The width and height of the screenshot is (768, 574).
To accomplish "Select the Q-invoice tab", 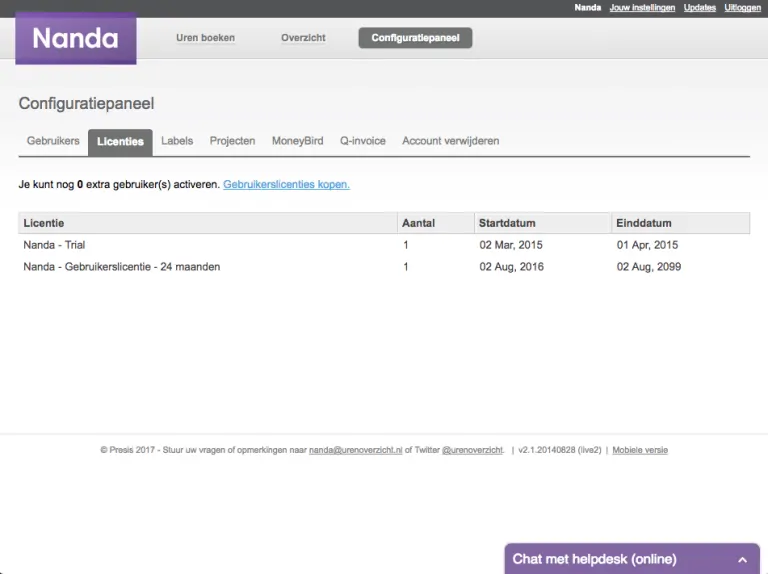I will coord(363,141).
